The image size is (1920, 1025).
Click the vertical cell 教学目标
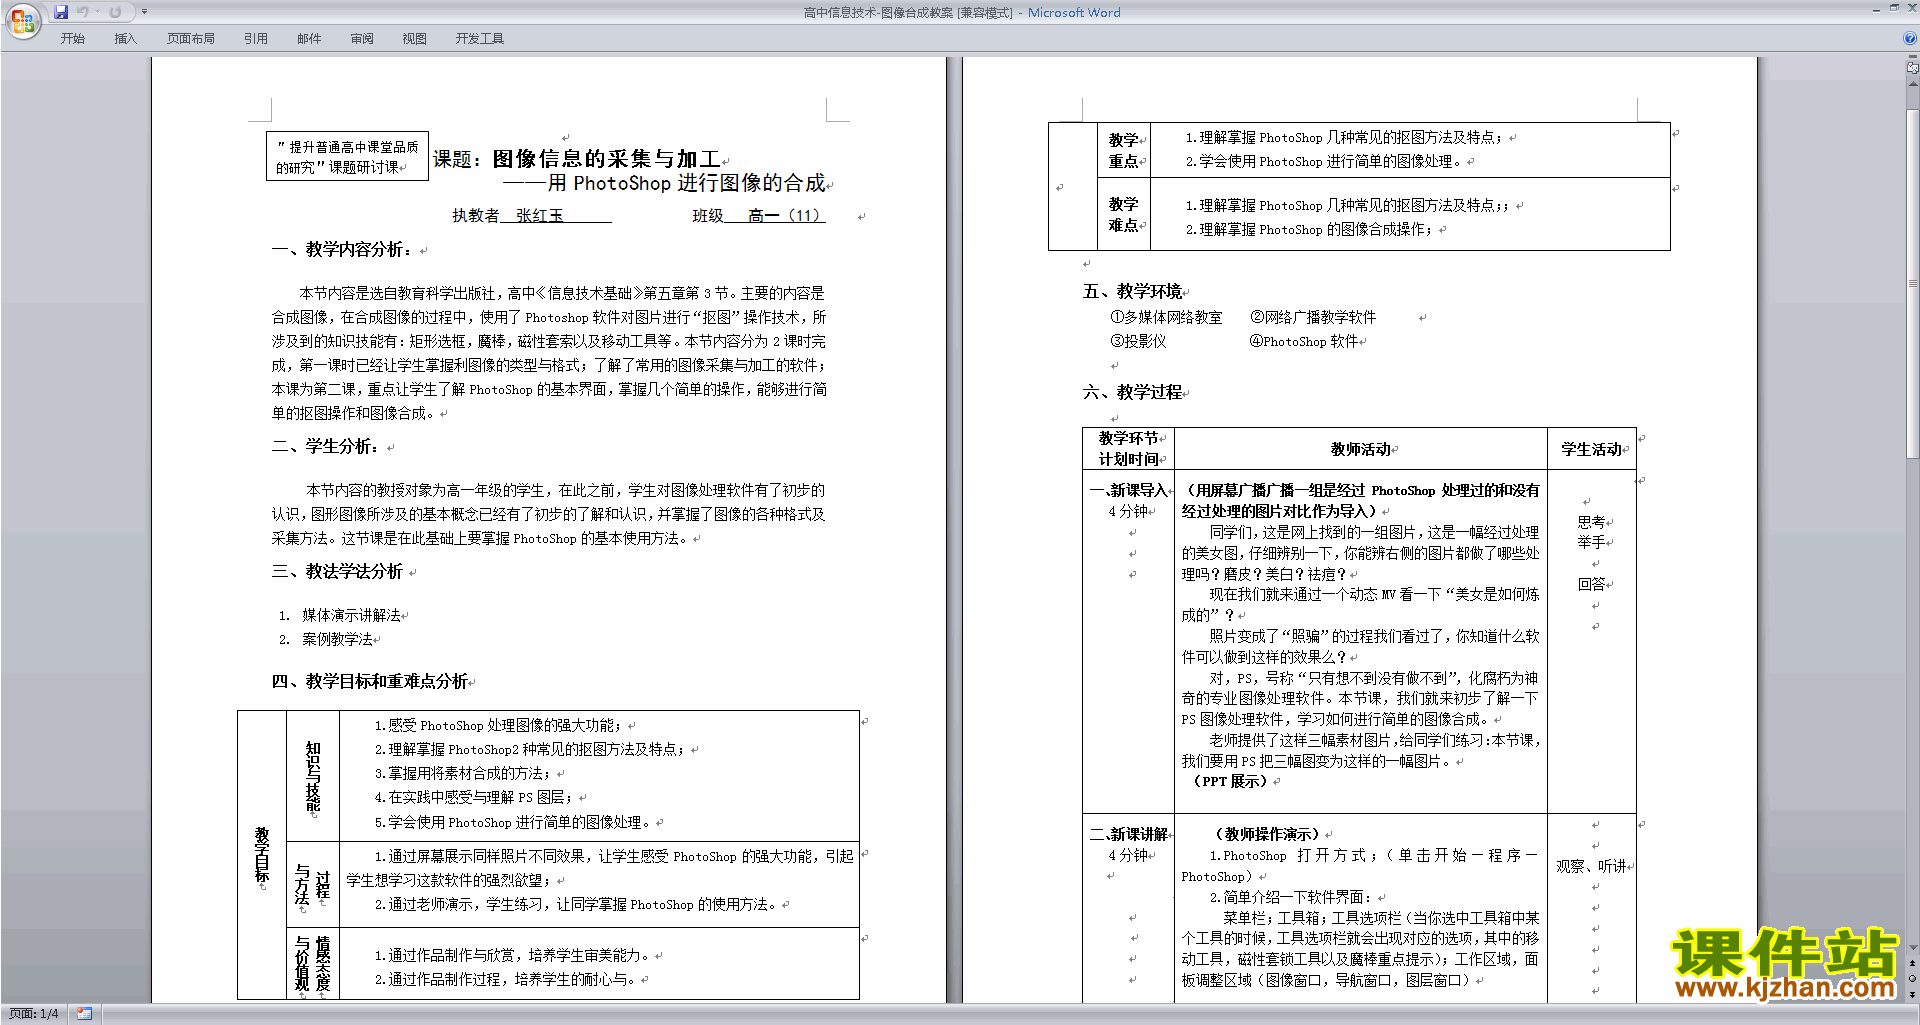coord(262,853)
